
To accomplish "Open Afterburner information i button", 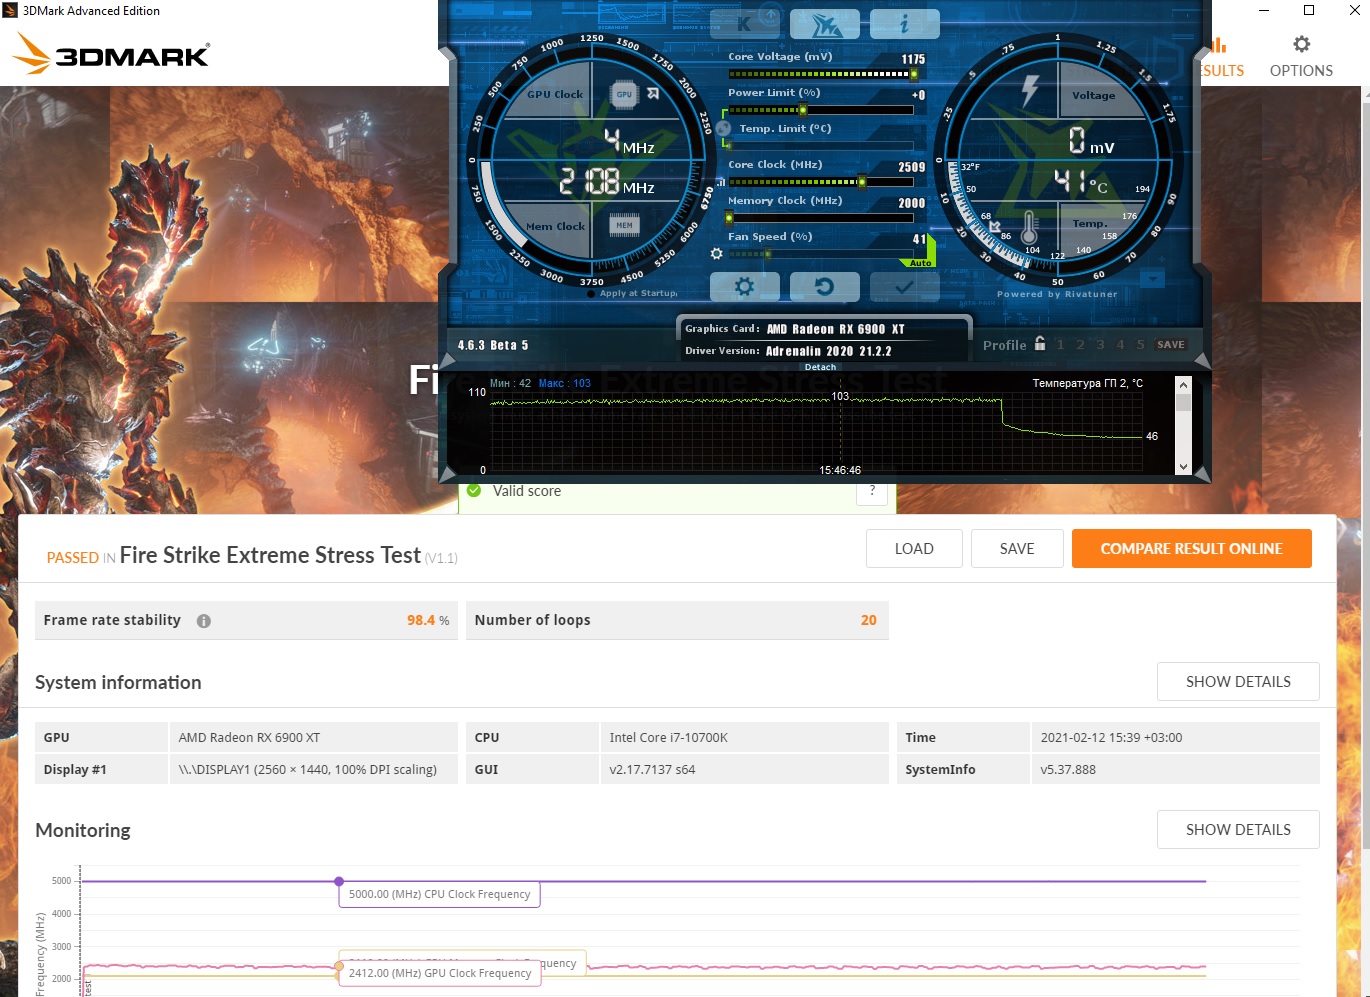I will pos(905,23).
